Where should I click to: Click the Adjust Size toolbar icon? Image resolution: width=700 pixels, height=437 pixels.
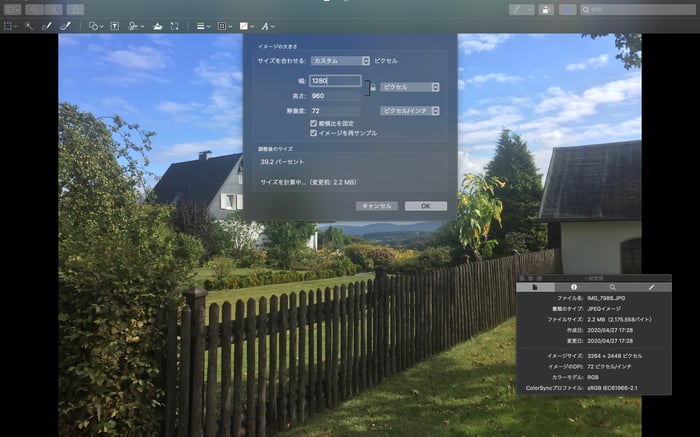coord(175,26)
